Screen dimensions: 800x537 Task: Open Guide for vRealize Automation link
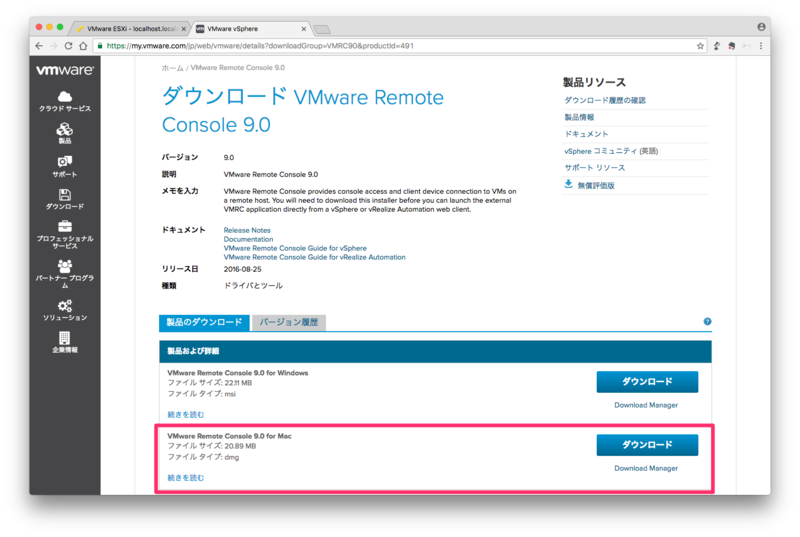tap(314, 257)
